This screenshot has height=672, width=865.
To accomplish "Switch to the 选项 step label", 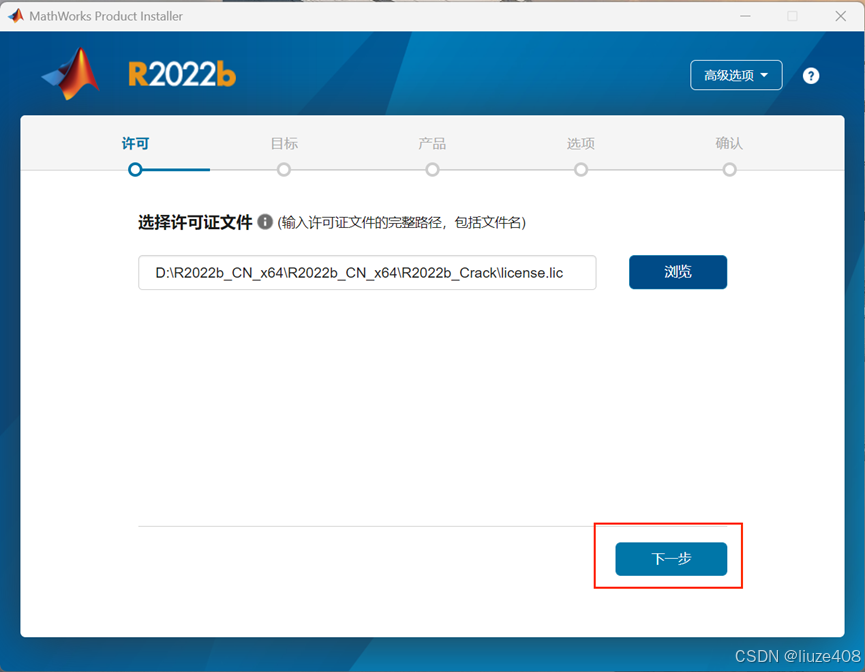I will (580, 143).
